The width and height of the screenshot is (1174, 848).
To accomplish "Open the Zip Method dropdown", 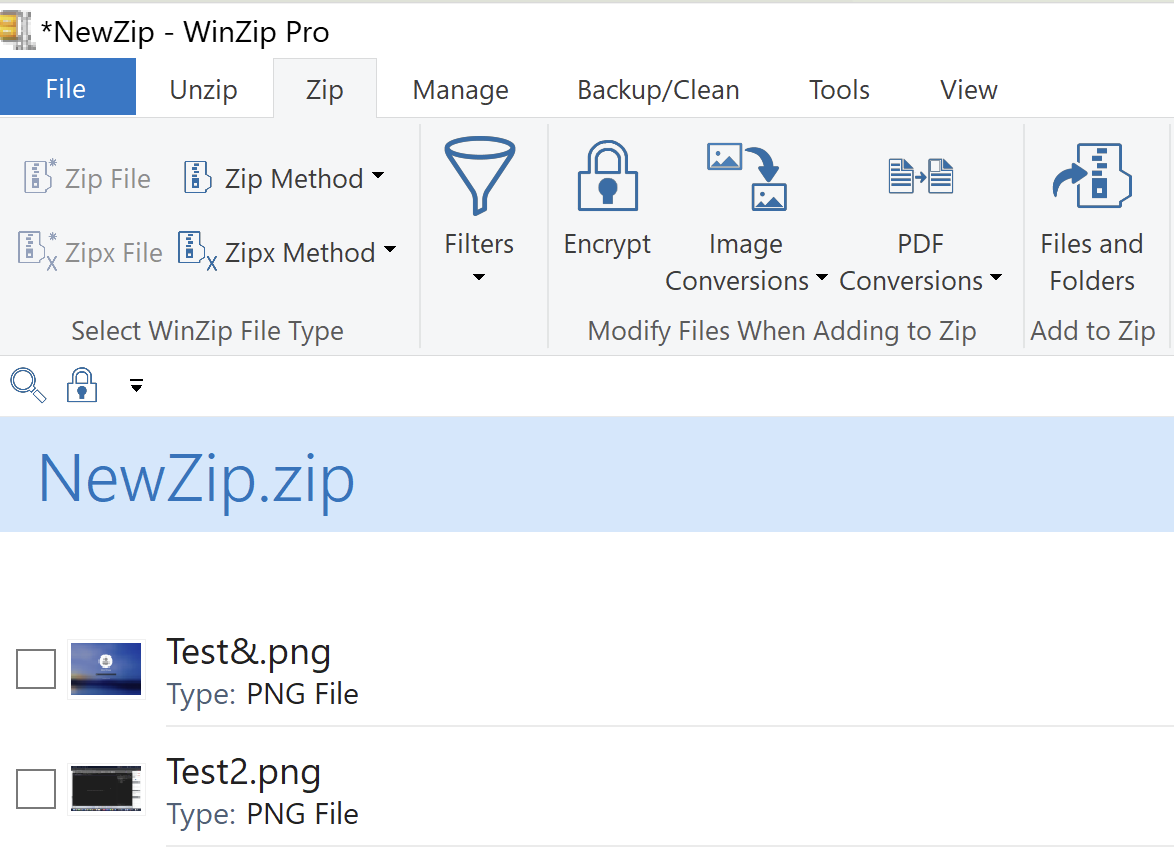I will pos(285,178).
